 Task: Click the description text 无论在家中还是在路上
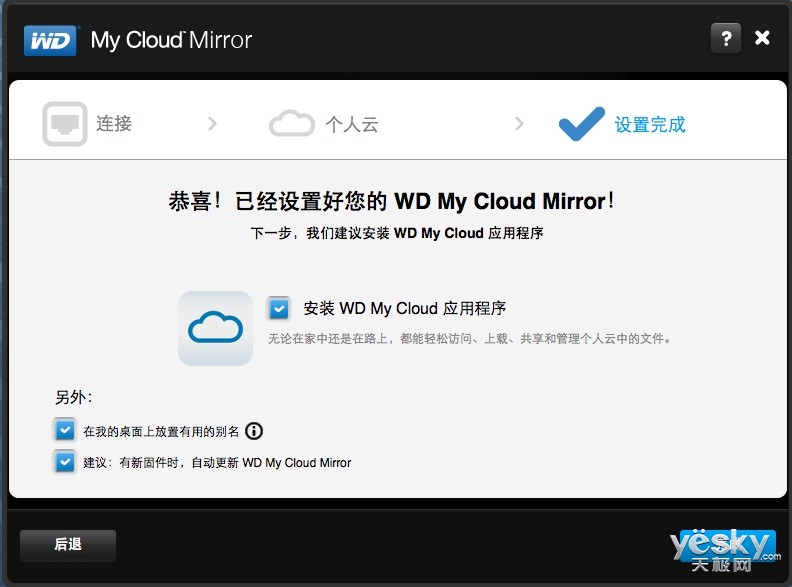(x=469, y=338)
